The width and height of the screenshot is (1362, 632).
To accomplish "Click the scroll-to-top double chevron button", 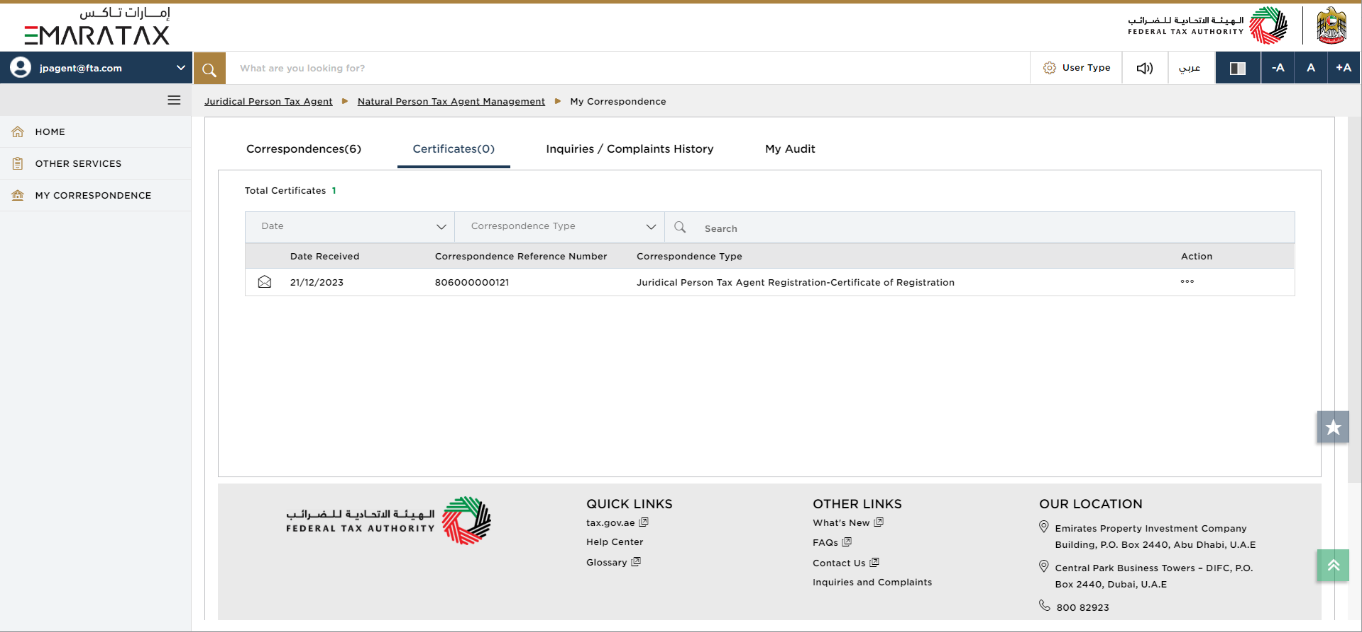I will click(x=1333, y=565).
